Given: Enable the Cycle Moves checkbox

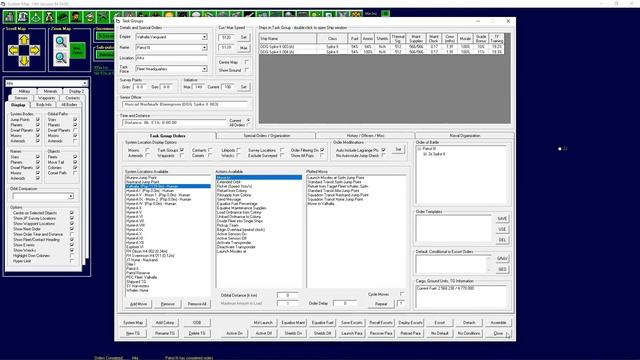Looking at the screenshot, I should [x=402, y=294].
